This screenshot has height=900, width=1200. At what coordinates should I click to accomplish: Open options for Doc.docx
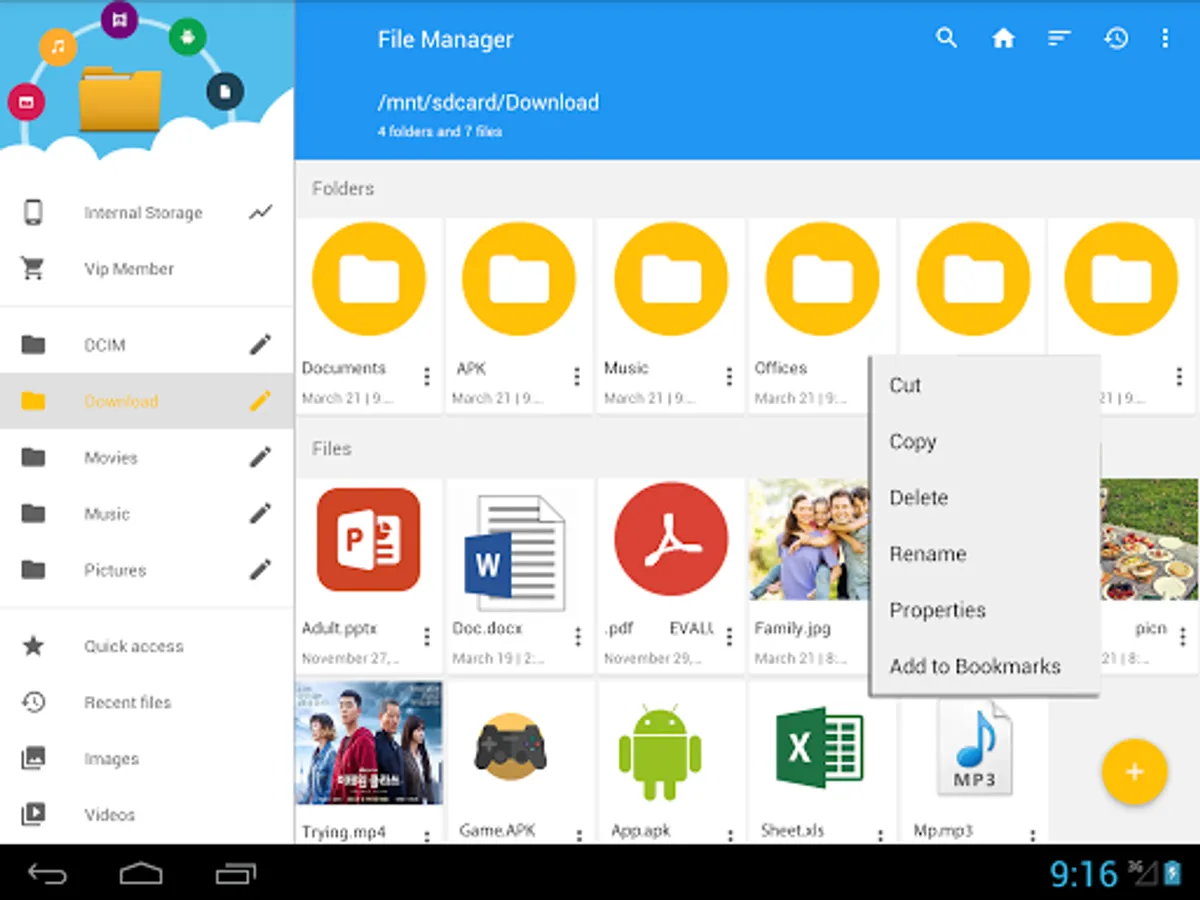577,636
